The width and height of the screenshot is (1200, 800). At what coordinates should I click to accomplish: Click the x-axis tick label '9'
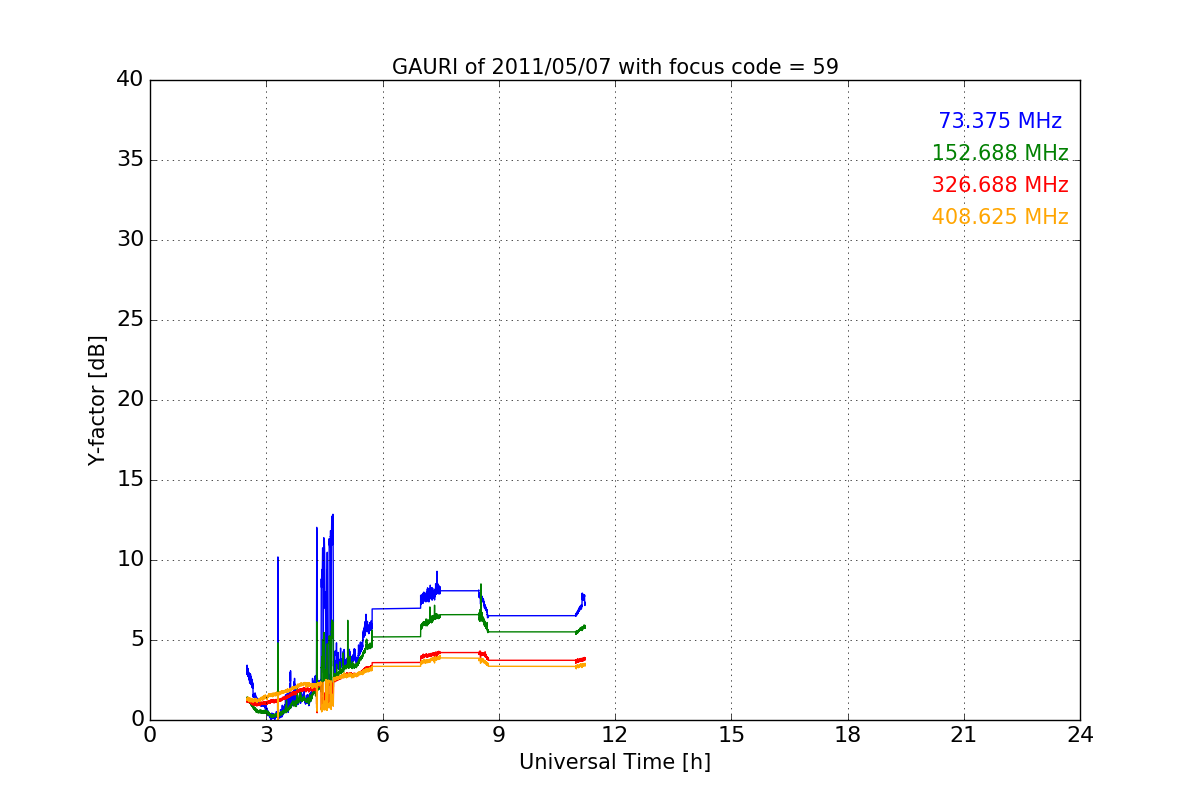(499, 735)
